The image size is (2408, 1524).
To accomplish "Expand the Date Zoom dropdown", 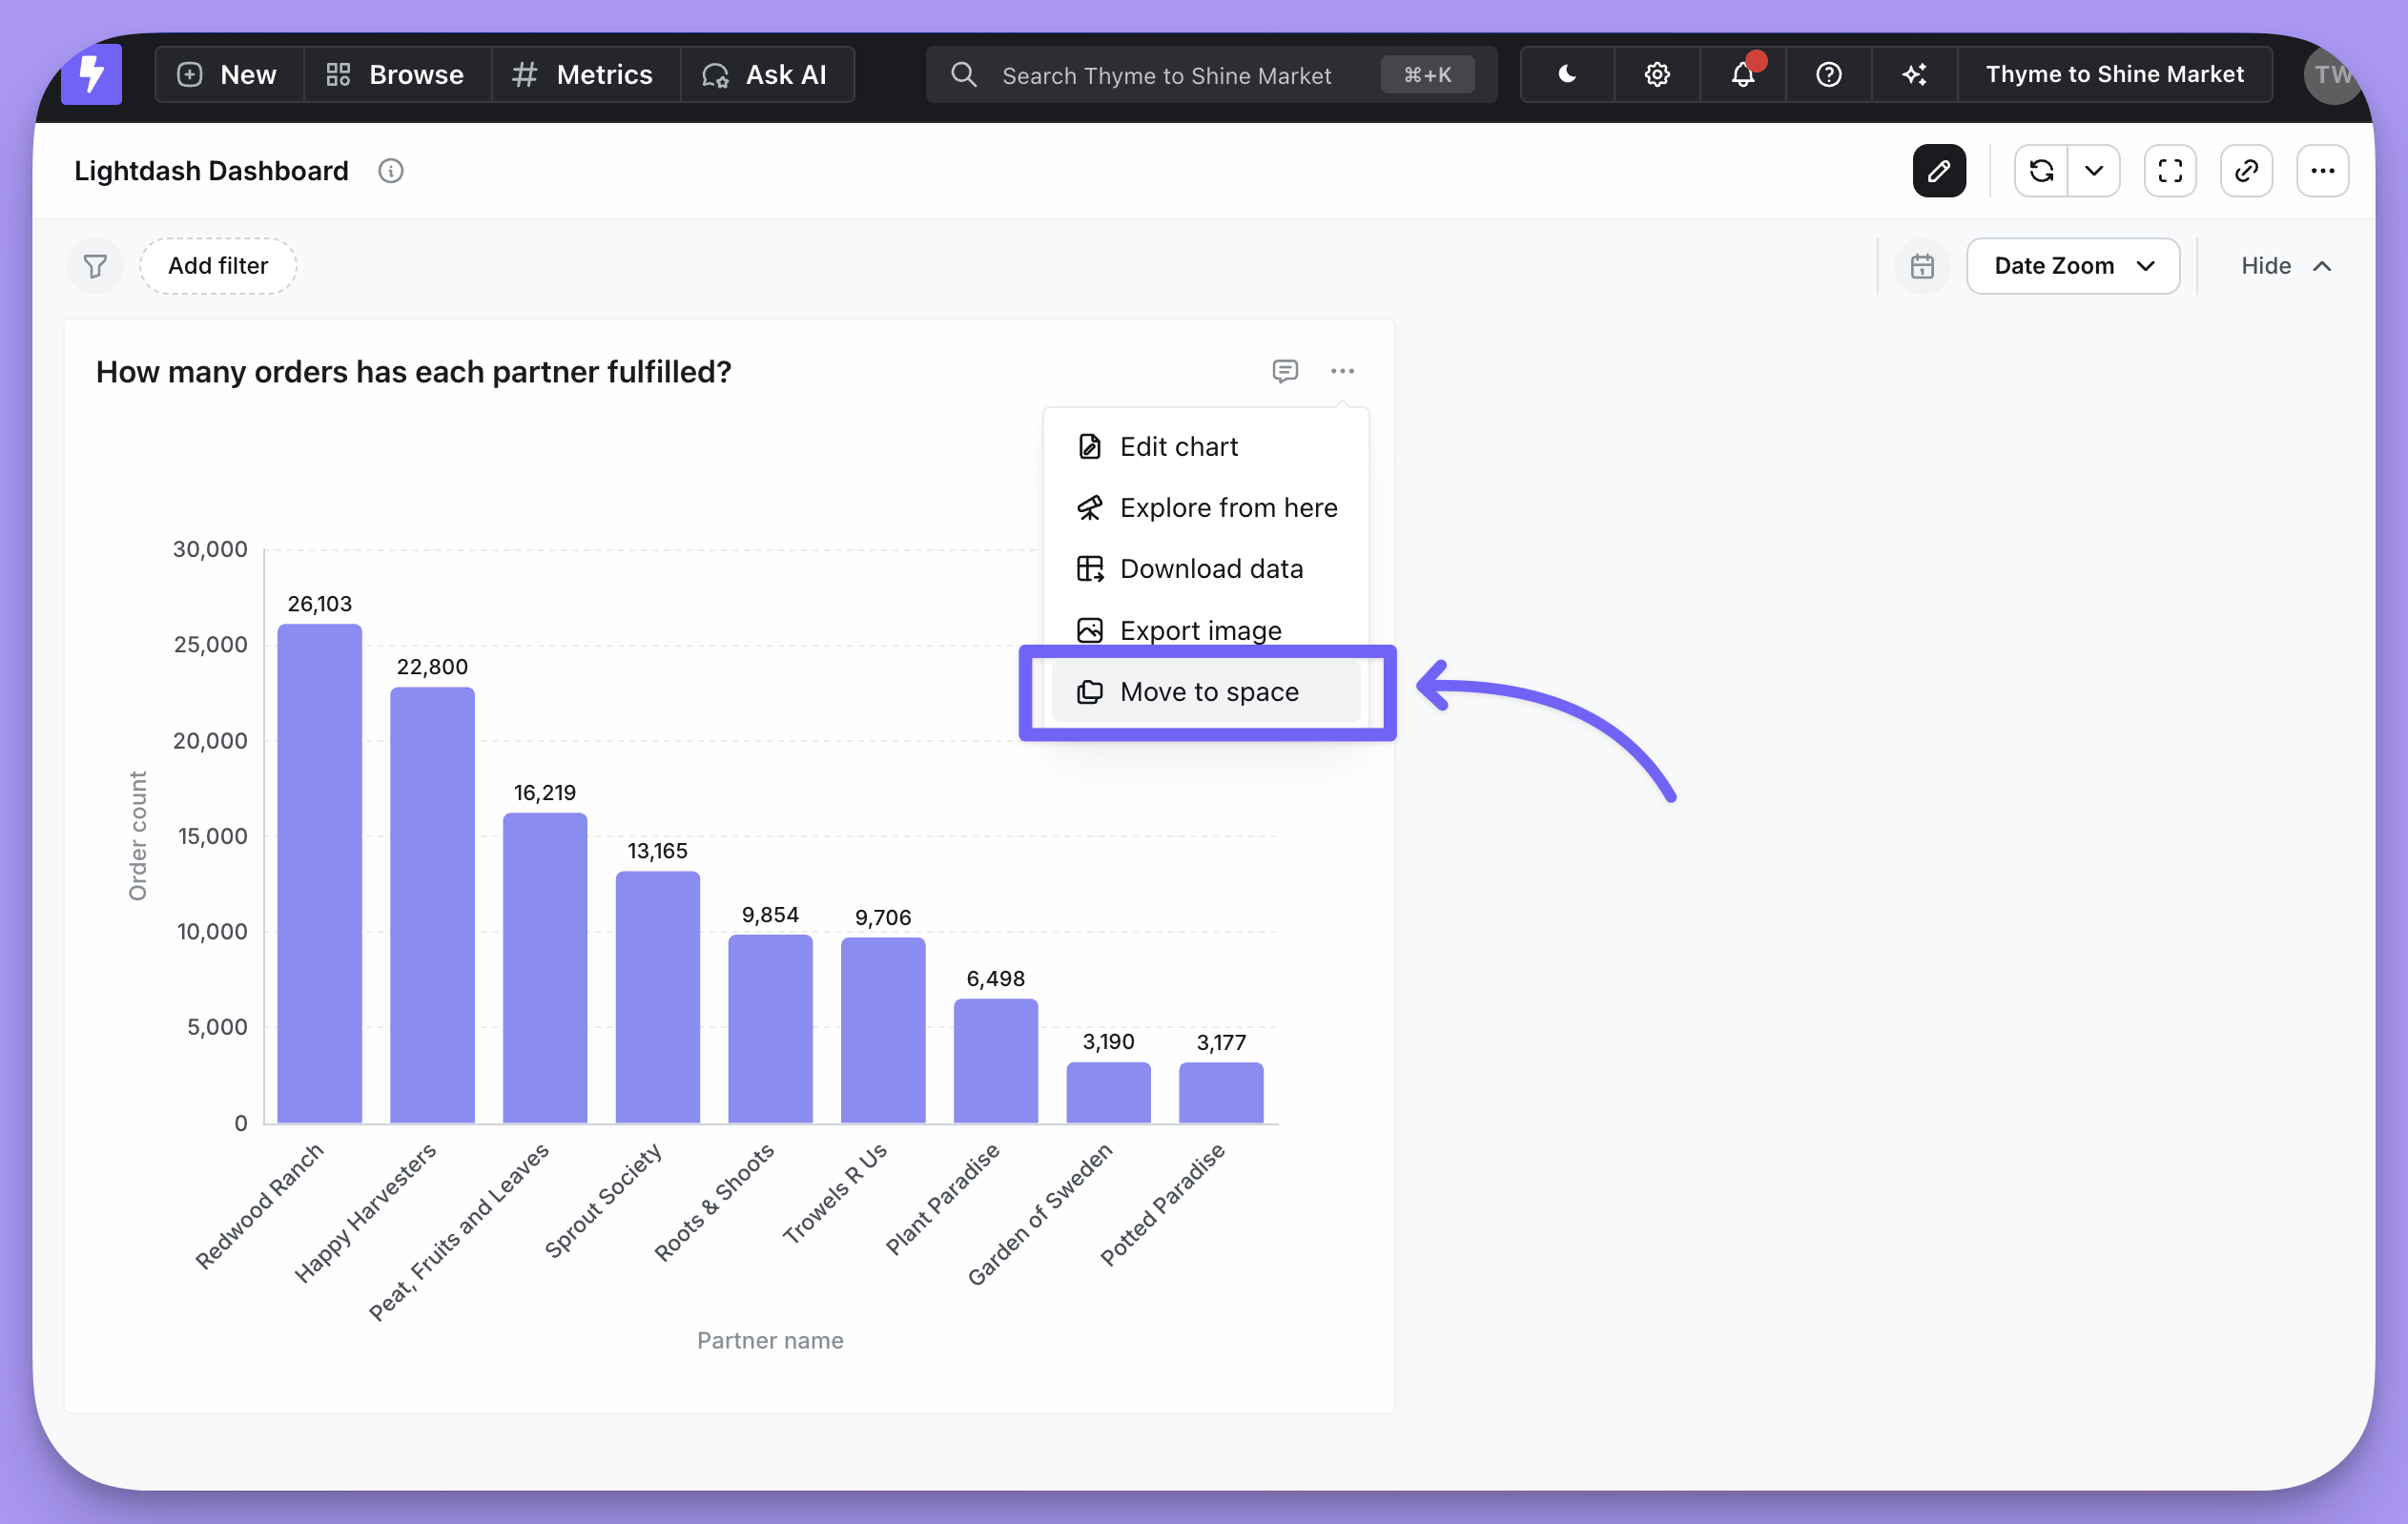I will coord(2072,266).
